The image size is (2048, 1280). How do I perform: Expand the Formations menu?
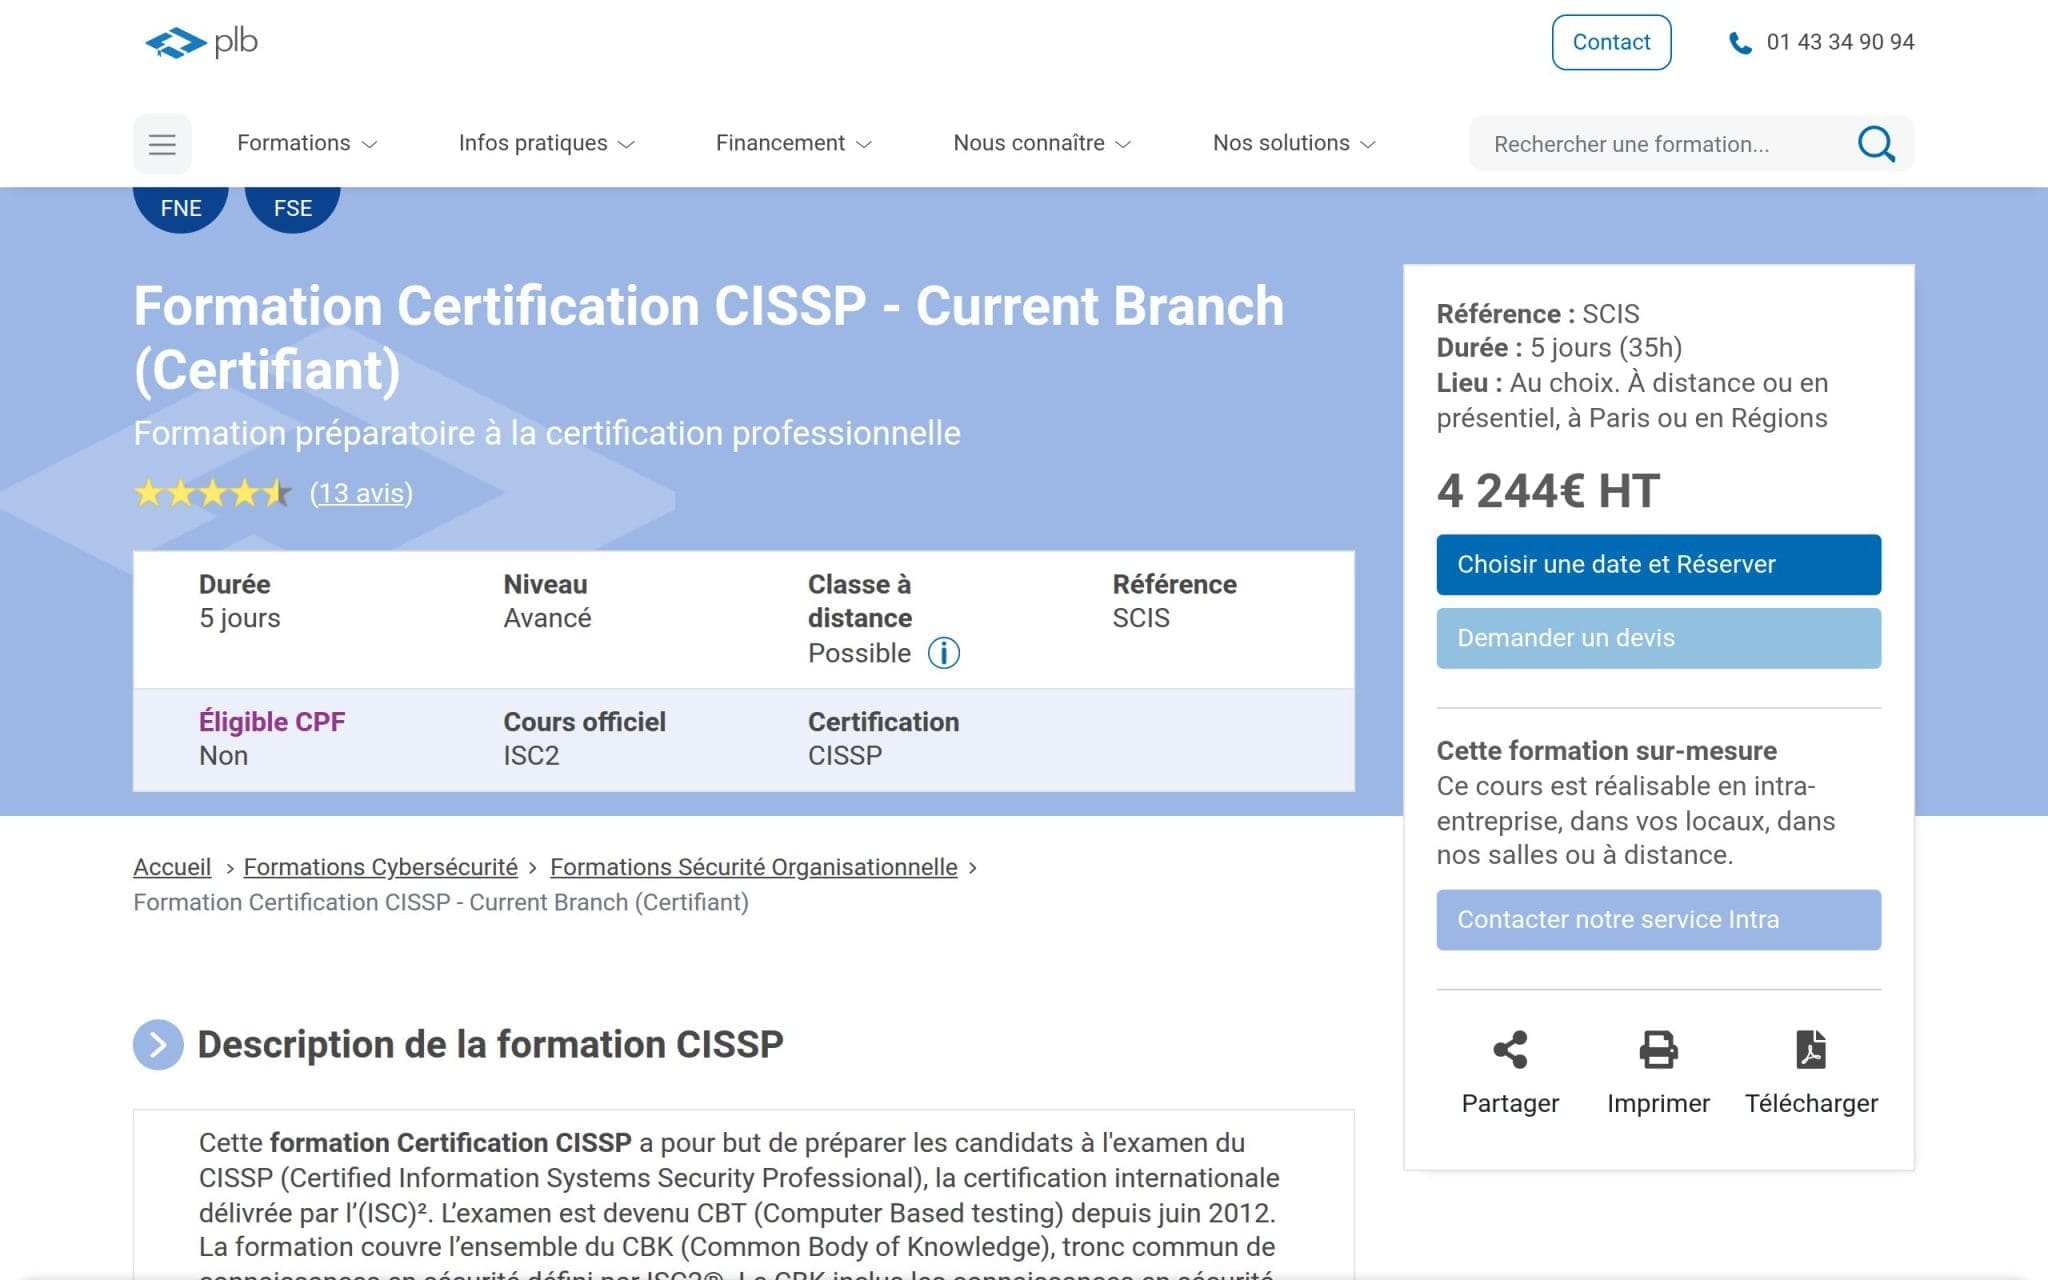click(x=307, y=143)
